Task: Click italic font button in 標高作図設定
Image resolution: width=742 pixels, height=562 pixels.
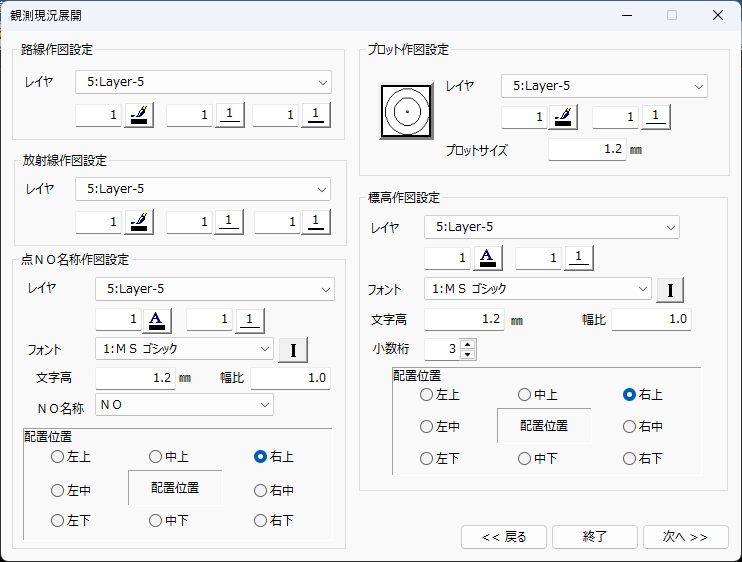Action: pos(670,290)
